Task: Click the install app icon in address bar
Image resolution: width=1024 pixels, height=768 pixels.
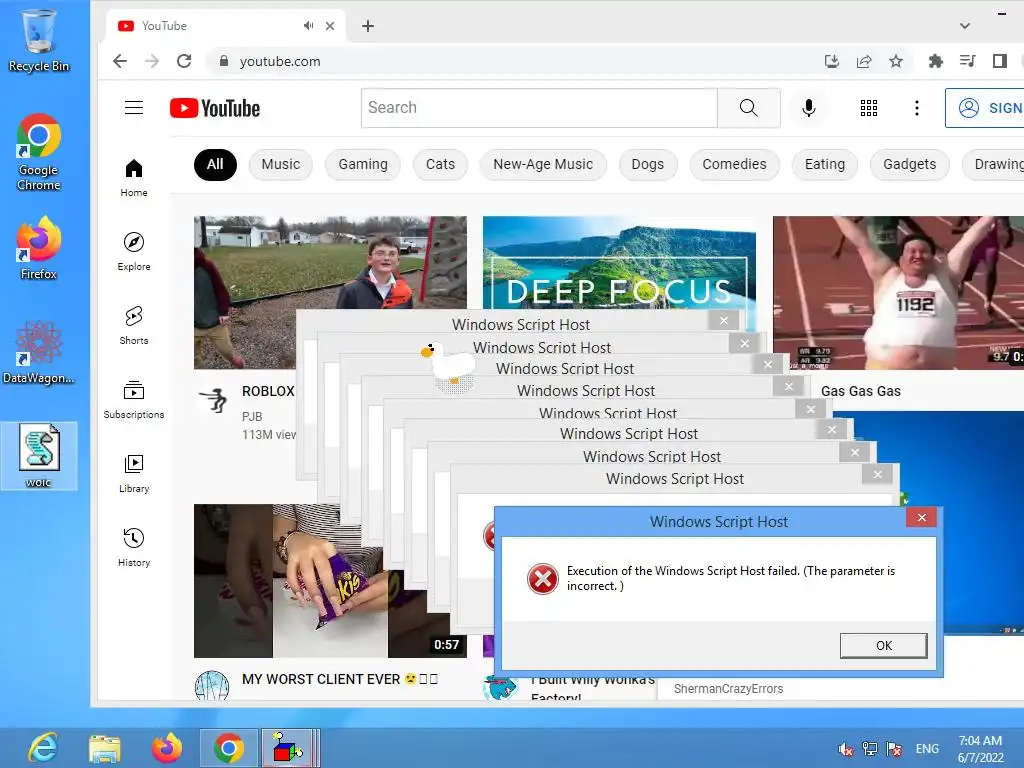Action: point(831,61)
